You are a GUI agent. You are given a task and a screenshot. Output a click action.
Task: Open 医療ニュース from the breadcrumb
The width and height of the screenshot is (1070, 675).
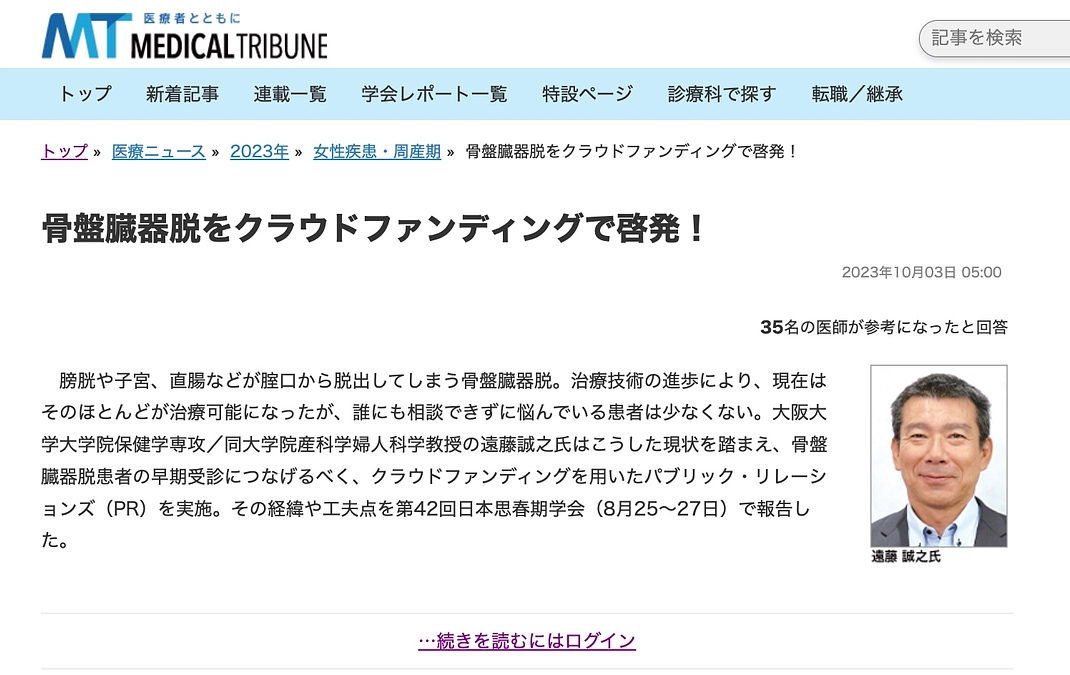[x=157, y=151]
